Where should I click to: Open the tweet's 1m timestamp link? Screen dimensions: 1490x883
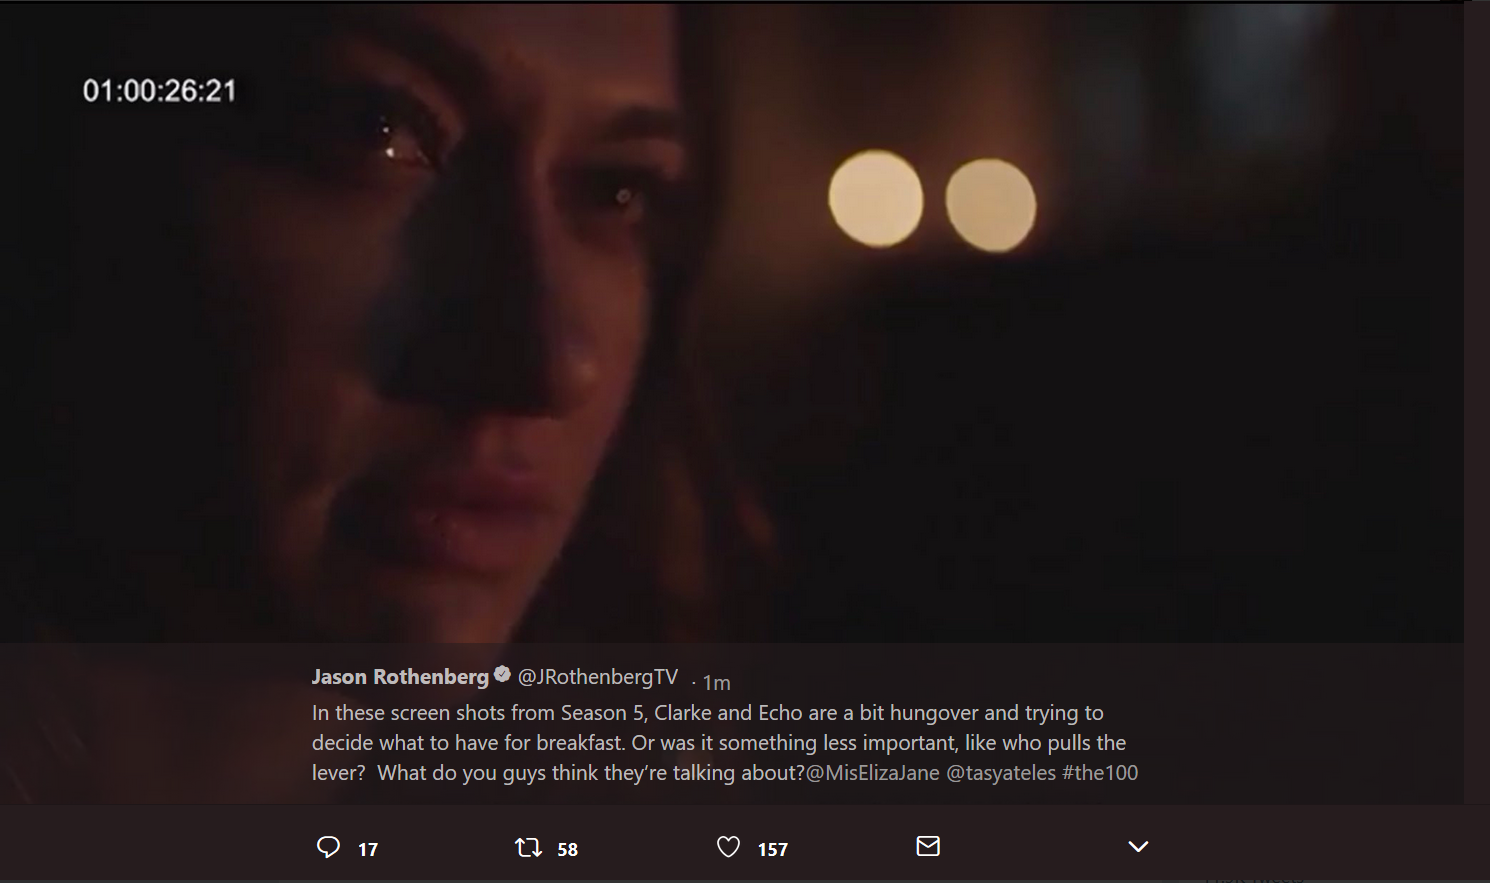point(716,682)
